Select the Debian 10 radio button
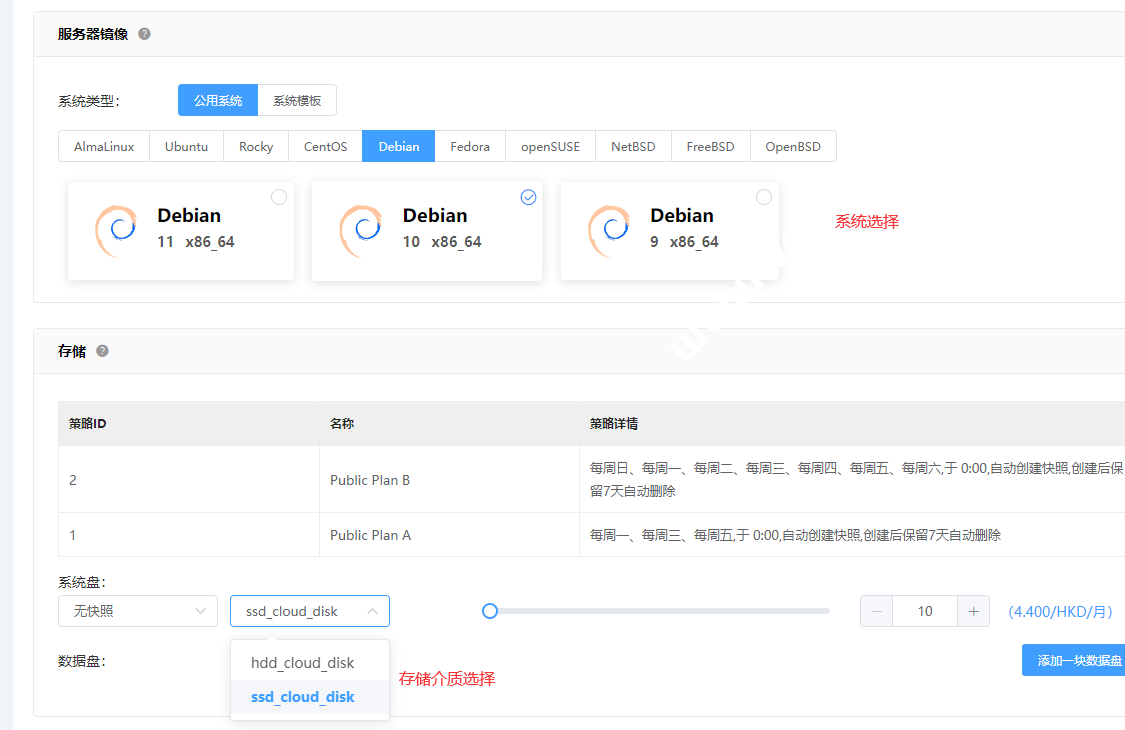Screen dimensions: 1125x730 (529, 197)
